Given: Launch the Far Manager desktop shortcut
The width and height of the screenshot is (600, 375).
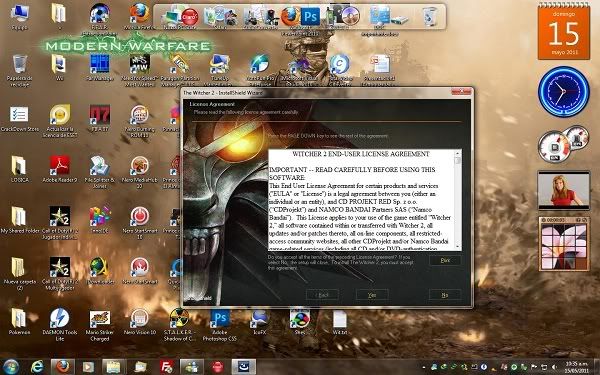Looking at the screenshot, I should 99,67.
